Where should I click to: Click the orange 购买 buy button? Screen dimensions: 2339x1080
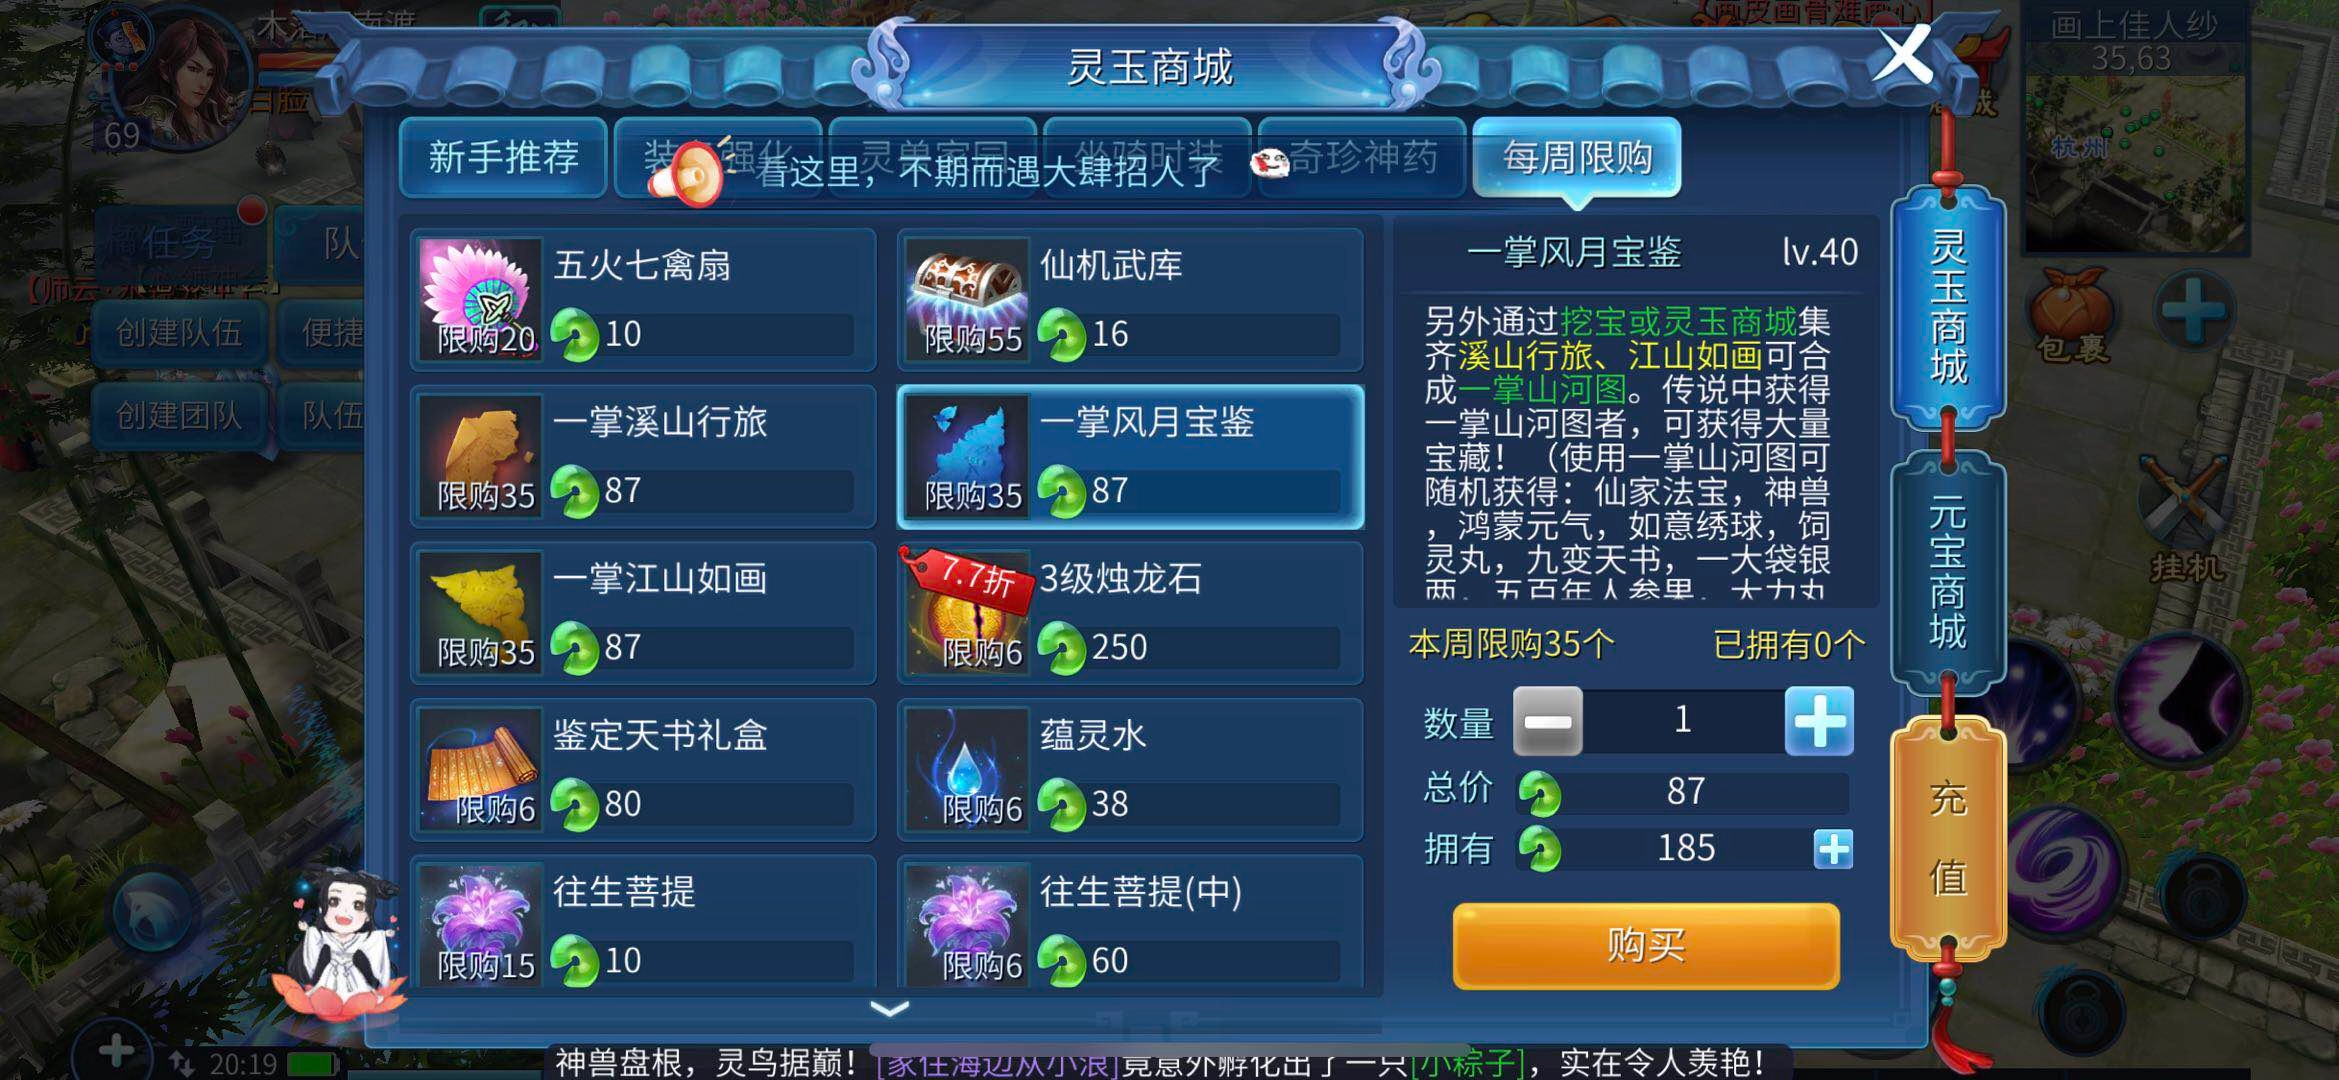click(x=1646, y=946)
